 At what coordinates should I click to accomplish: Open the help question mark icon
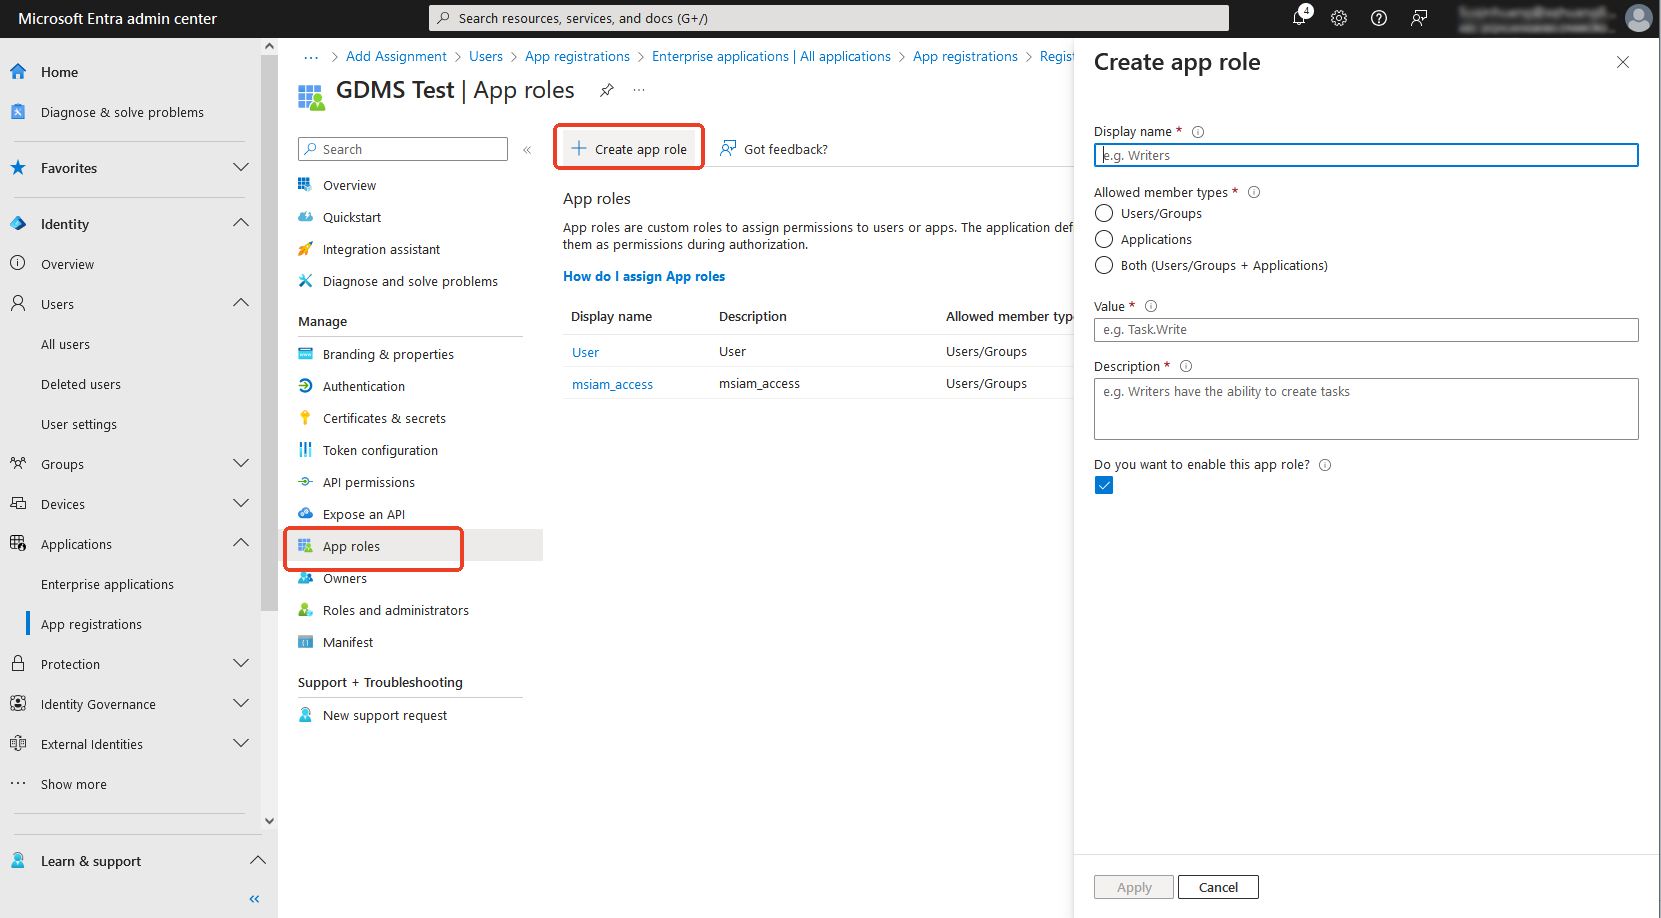pyautogui.click(x=1379, y=18)
